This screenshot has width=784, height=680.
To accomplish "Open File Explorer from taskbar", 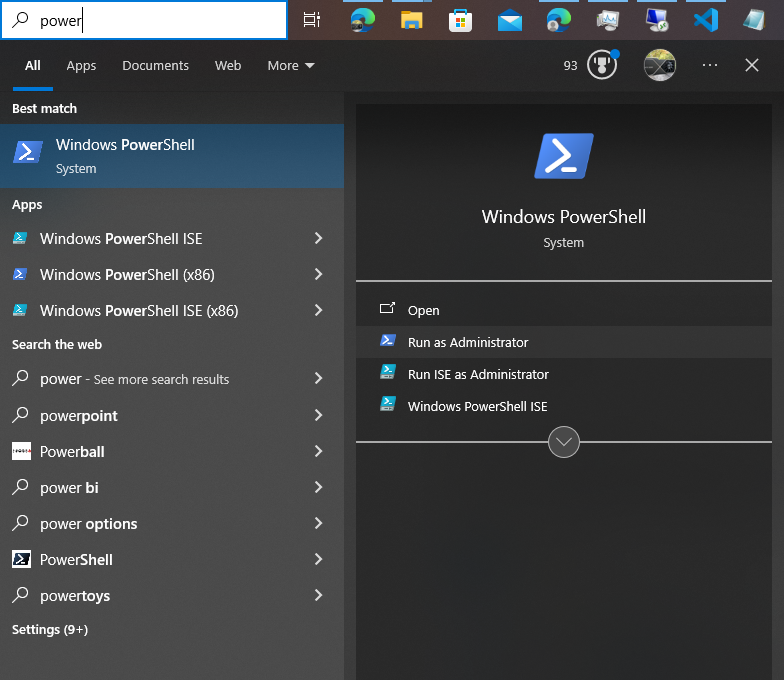I will click(x=412, y=20).
